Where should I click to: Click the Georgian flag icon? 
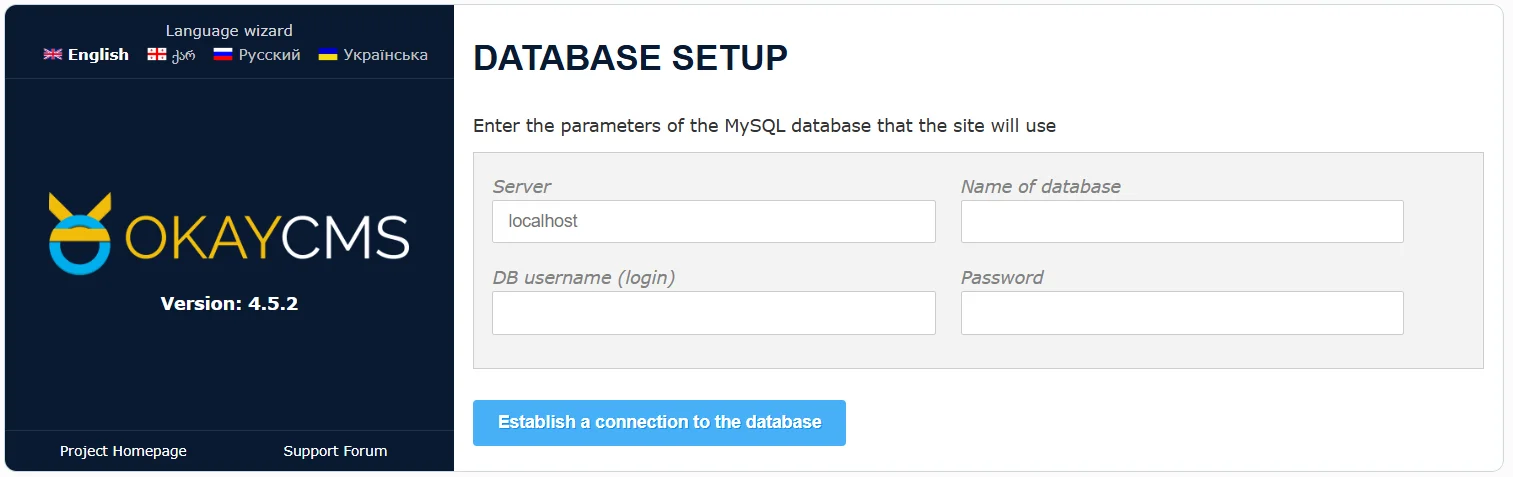click(x=156, y=55)
